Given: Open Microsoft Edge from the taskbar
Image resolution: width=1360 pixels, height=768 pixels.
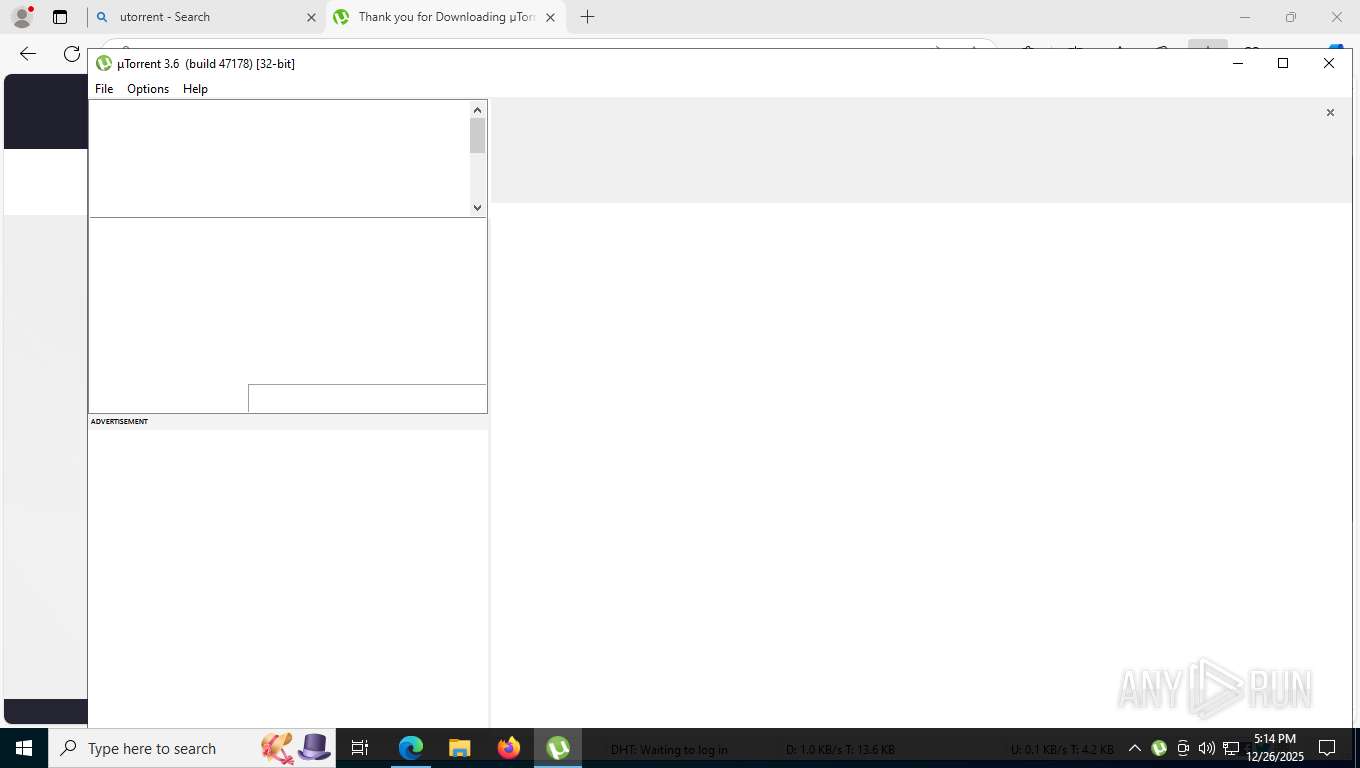Looking at the screenshot, I should (x=411, y=748).
